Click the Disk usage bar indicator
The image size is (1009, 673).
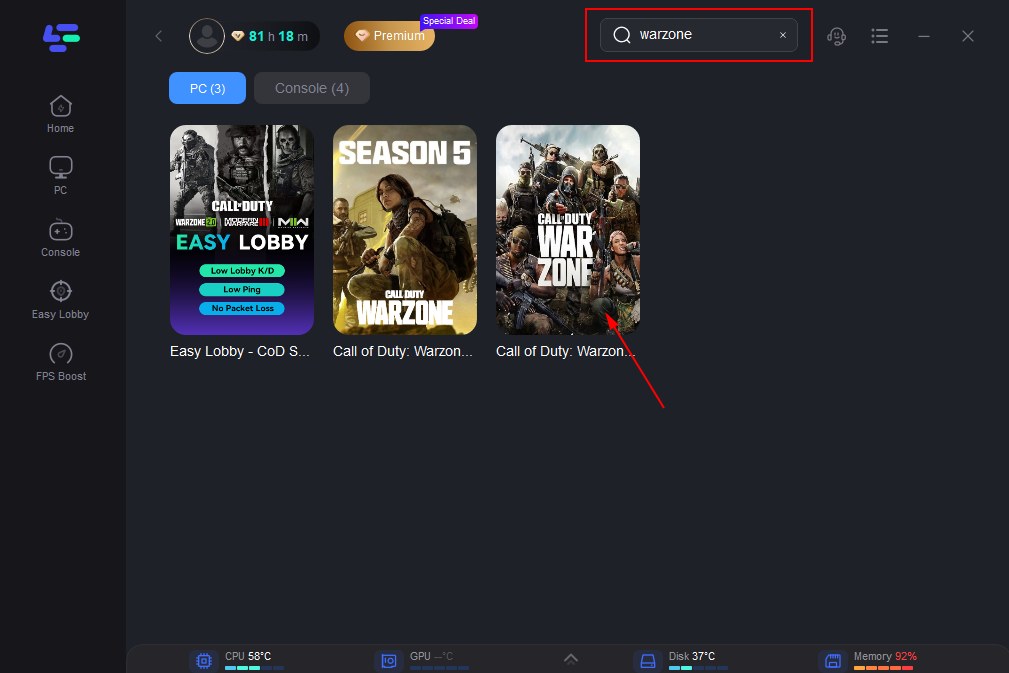[698, 668]
